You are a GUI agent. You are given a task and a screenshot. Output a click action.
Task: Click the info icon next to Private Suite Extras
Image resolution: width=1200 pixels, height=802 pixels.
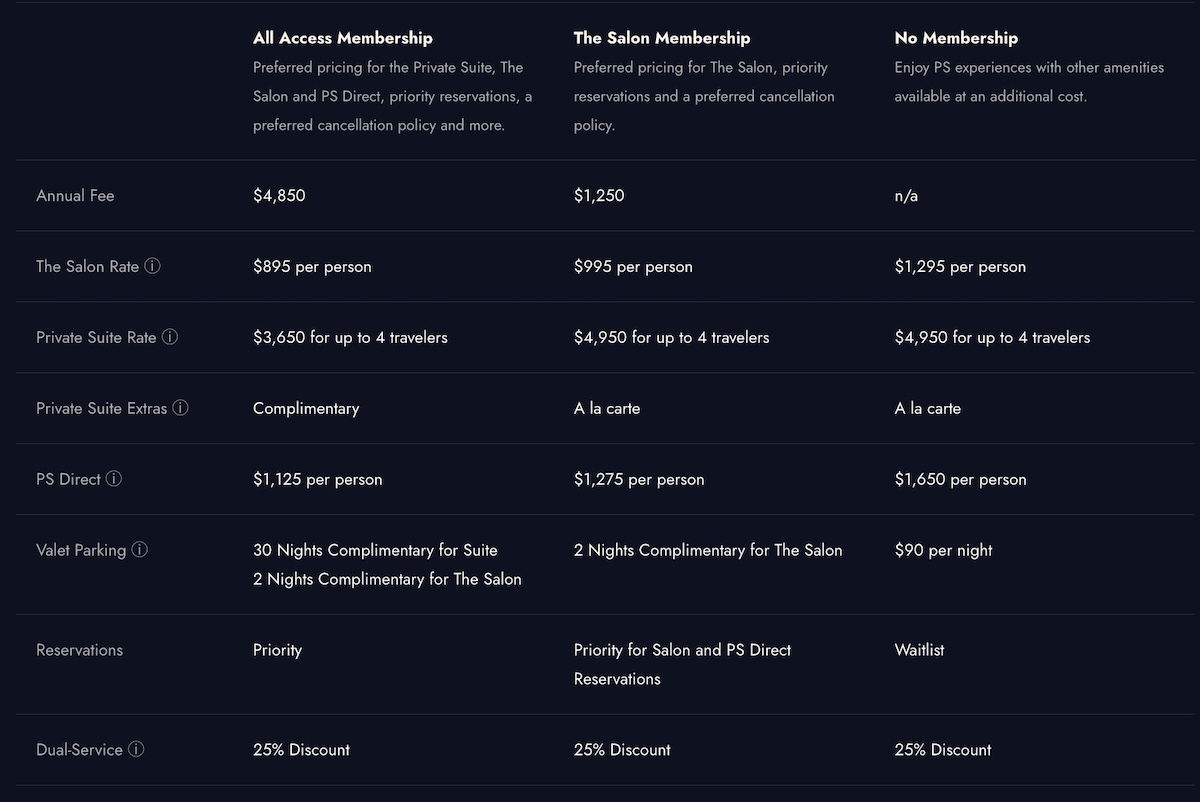click(180, 408)
